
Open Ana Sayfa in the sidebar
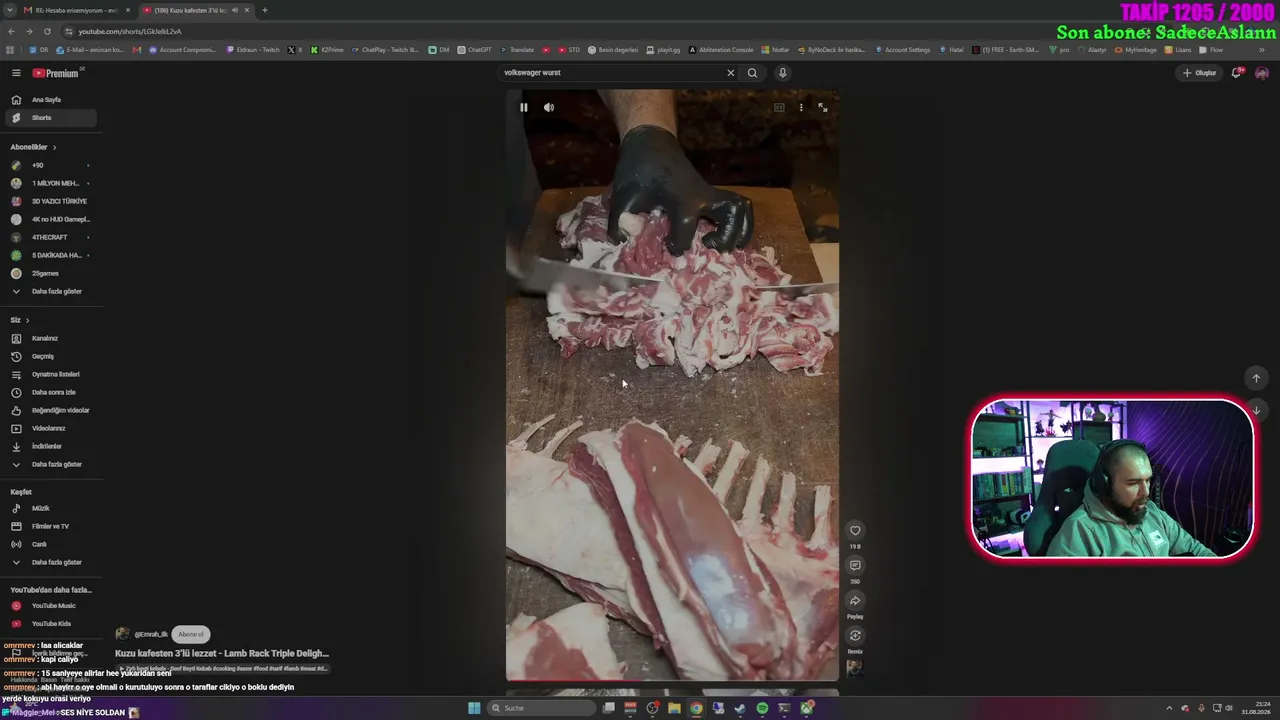(x=50, y=100)
